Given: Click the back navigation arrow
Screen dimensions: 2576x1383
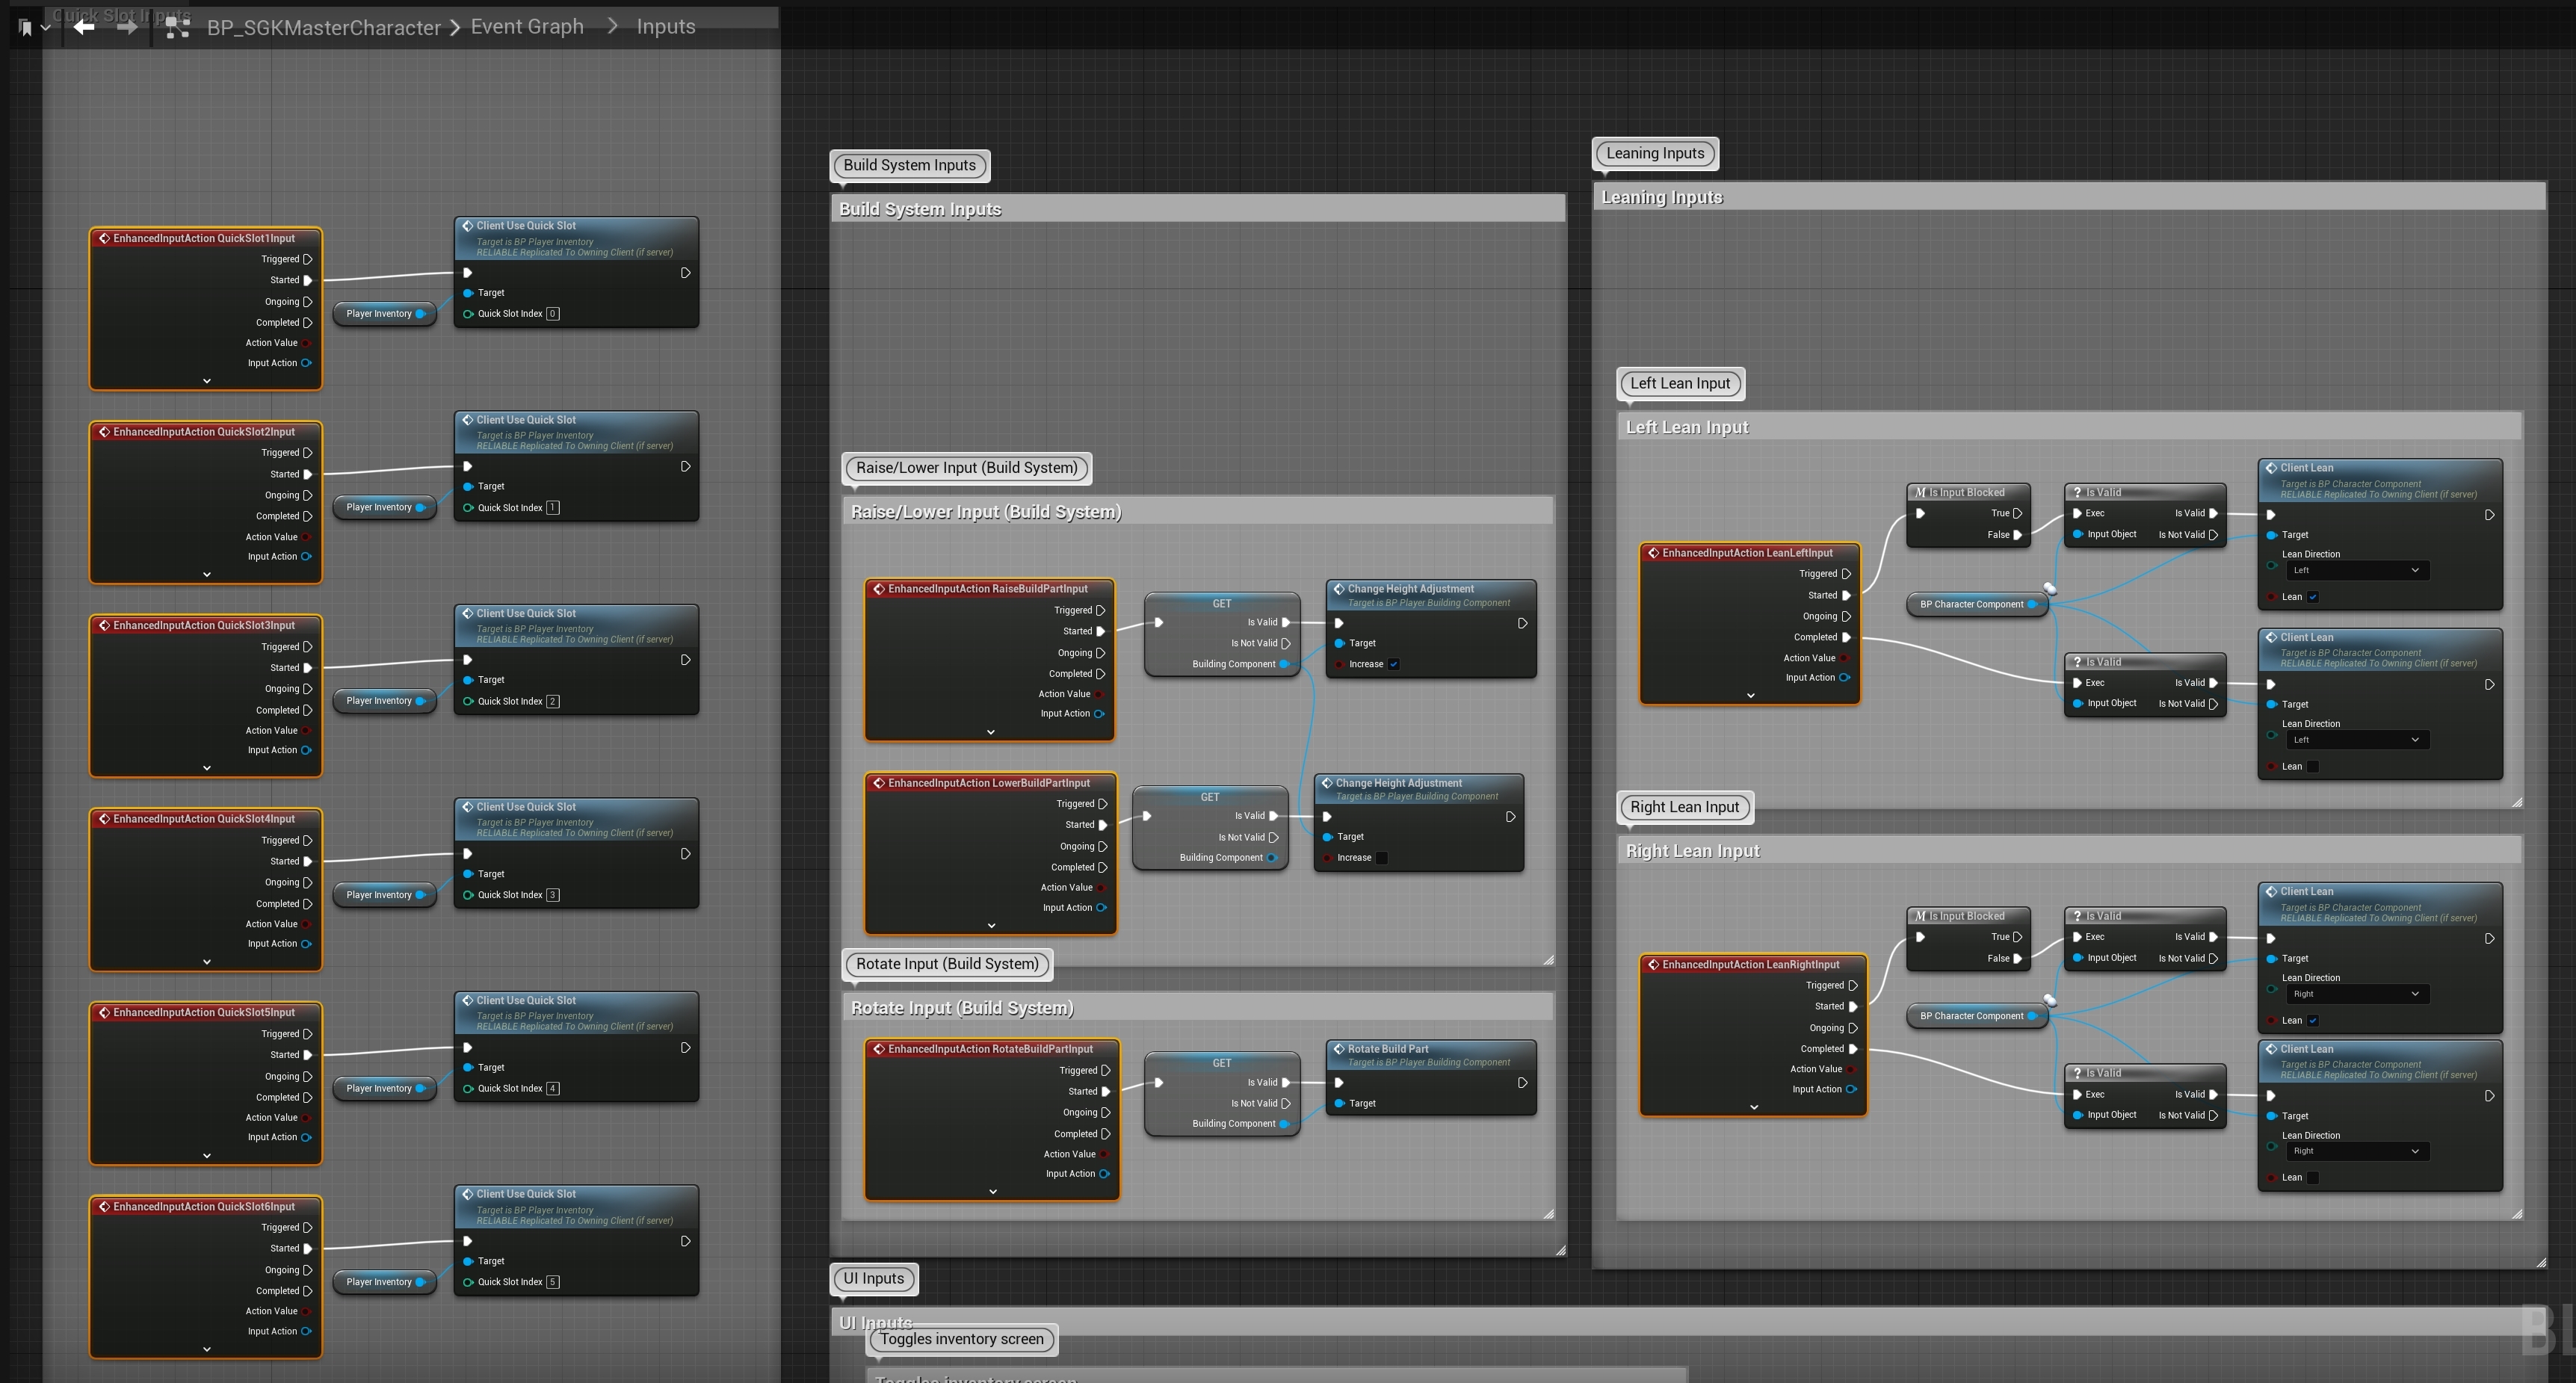Looking at the screenshot, I should 84,27.
